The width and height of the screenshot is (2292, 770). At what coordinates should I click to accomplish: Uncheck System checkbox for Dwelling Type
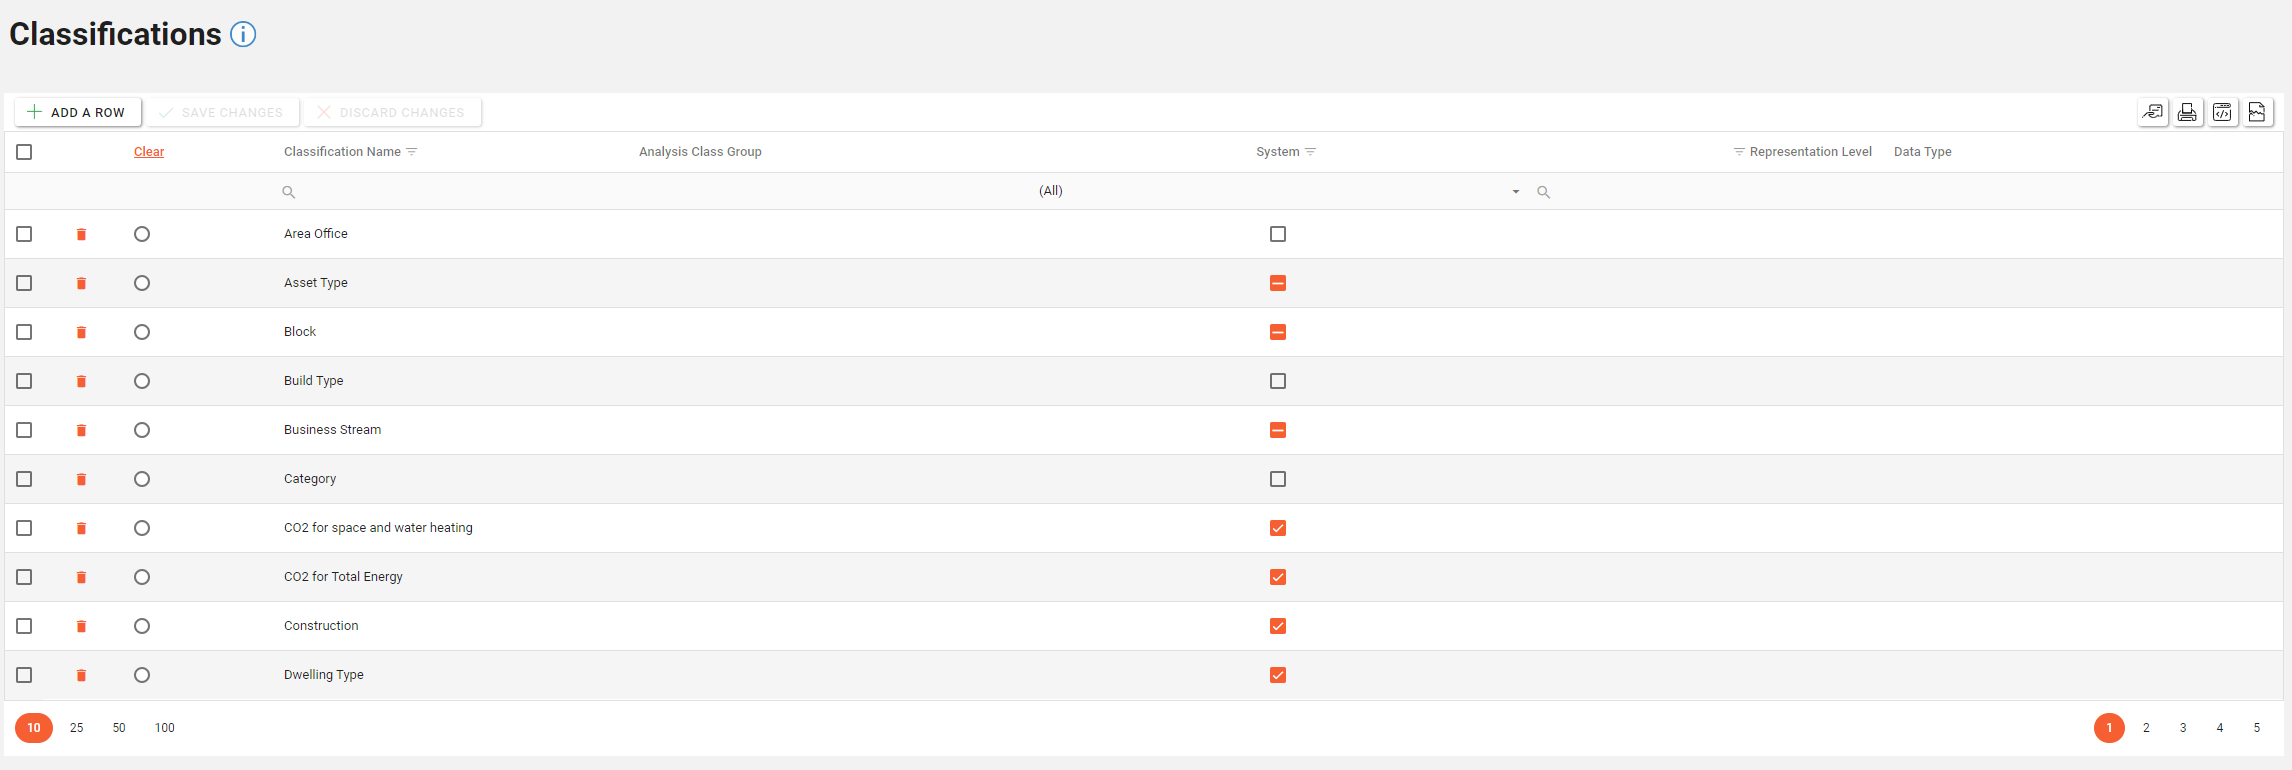(1277, 675)
